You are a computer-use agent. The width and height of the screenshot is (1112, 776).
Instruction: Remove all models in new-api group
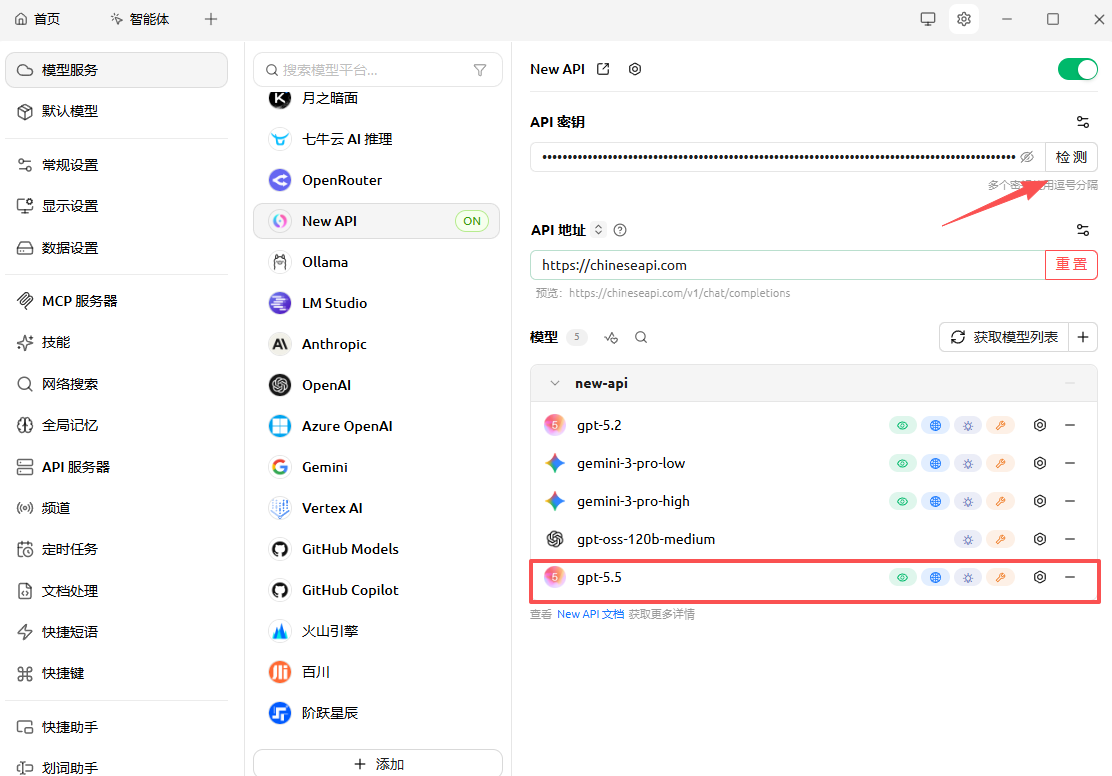(x=1069, y=383)
